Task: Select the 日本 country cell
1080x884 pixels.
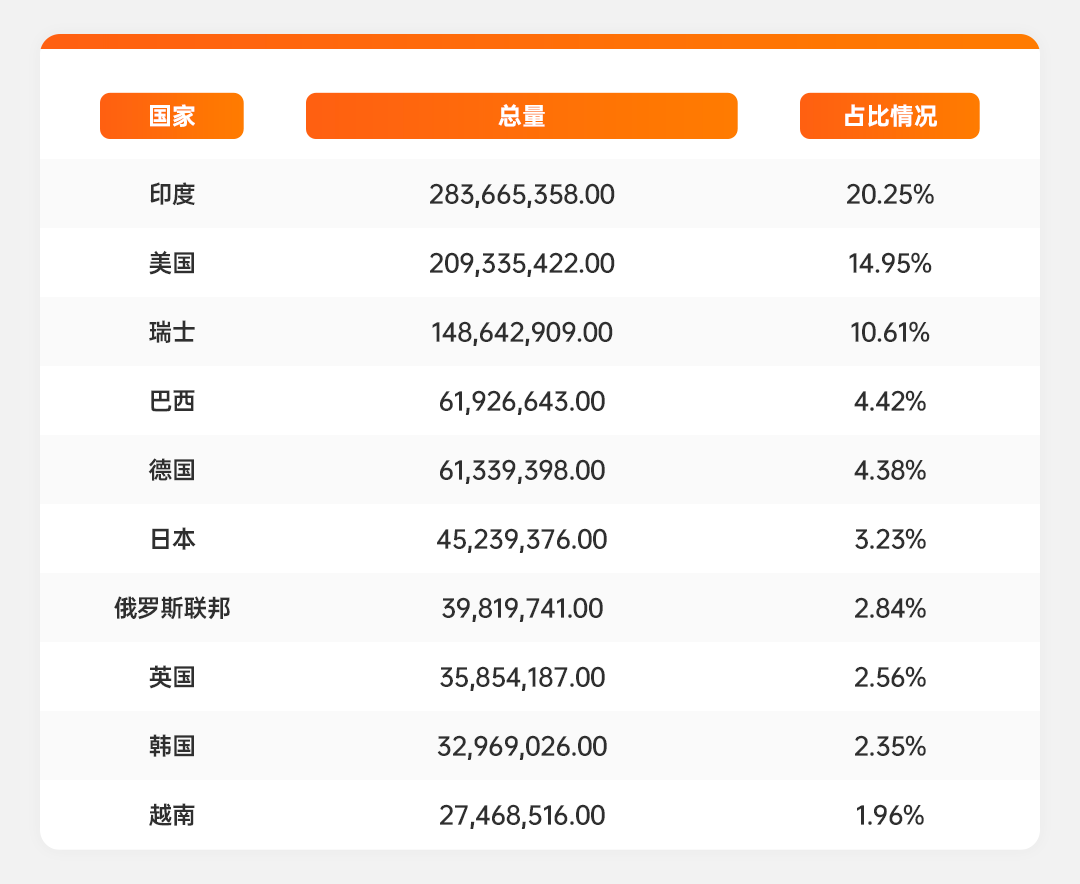Action: (171, 539)
